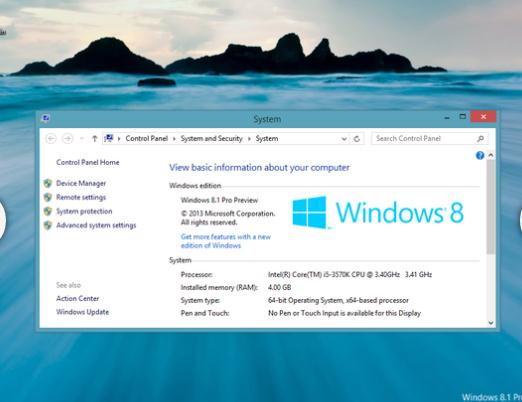The image size is (522, 402).
Task: Open Control Panel Home link
Action: [x=88, y=162]
